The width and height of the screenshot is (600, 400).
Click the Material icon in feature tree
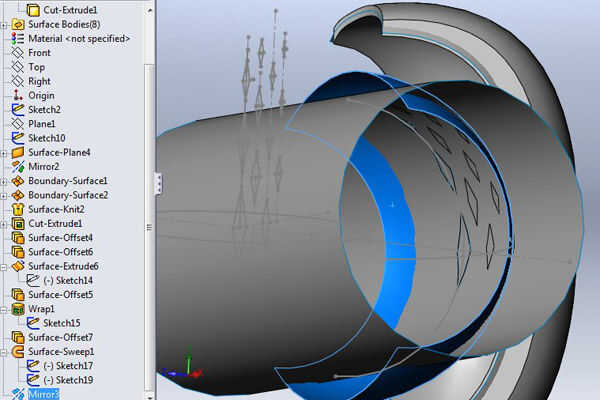click(x=18, y=39)
